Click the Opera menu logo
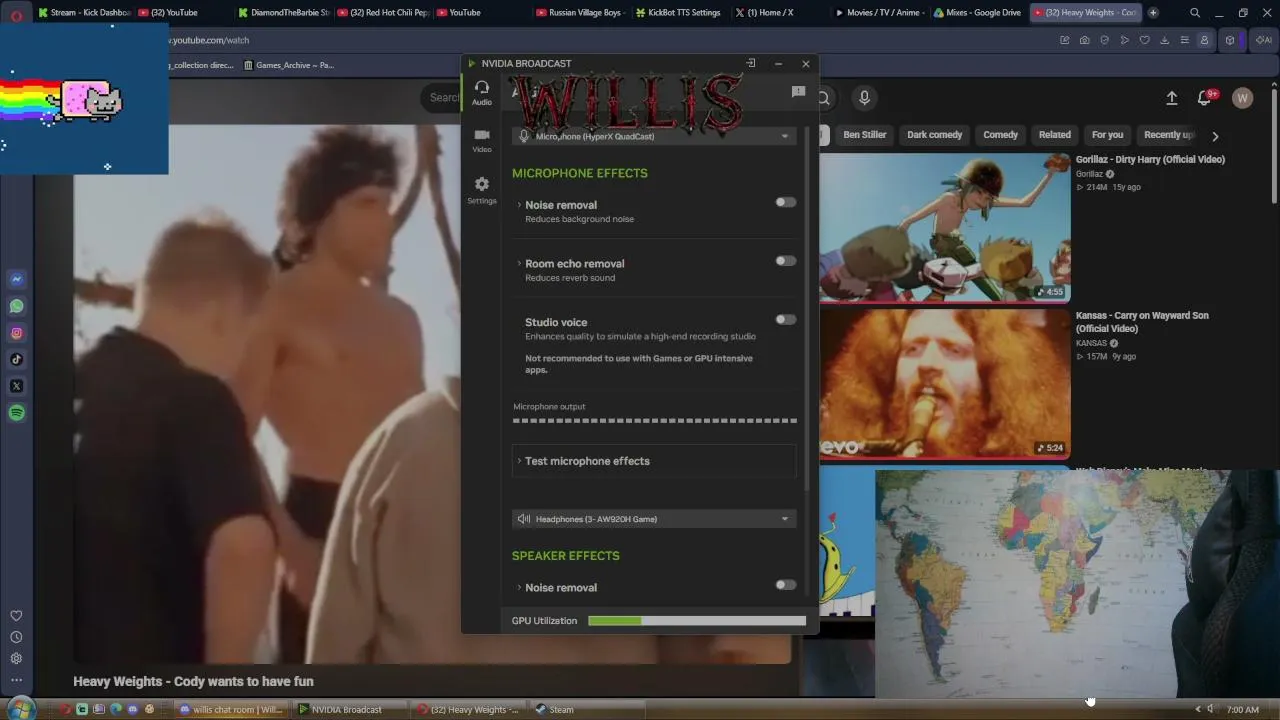The image size is (1280, 720). 16,14
